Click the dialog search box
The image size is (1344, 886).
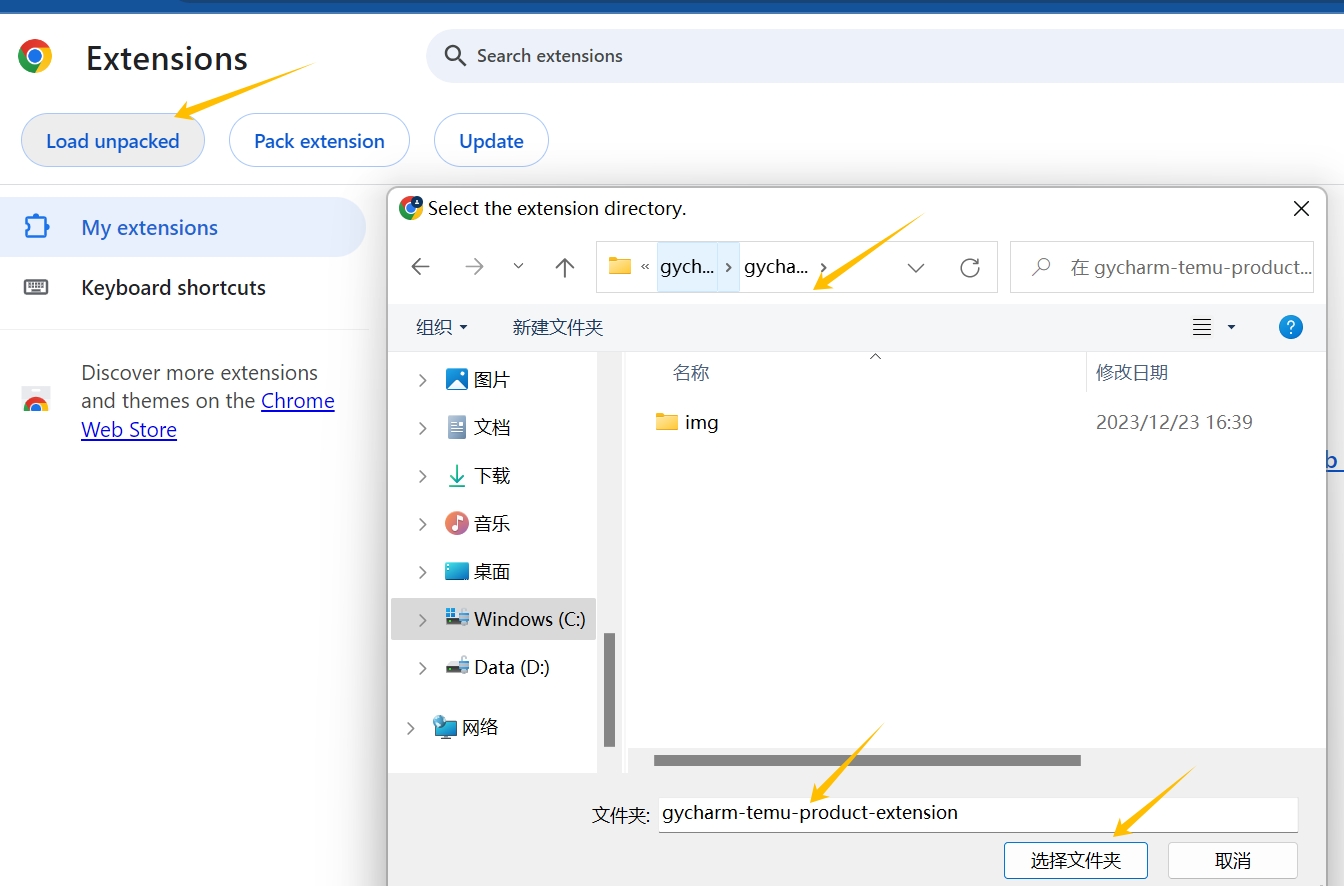click(1161, 267)
